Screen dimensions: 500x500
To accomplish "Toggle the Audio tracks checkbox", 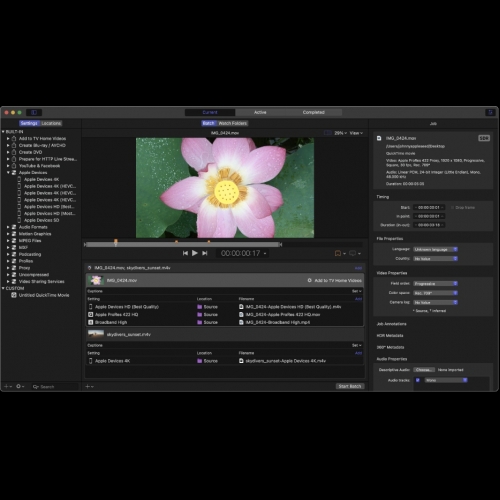I will click(x=418, y=380).
